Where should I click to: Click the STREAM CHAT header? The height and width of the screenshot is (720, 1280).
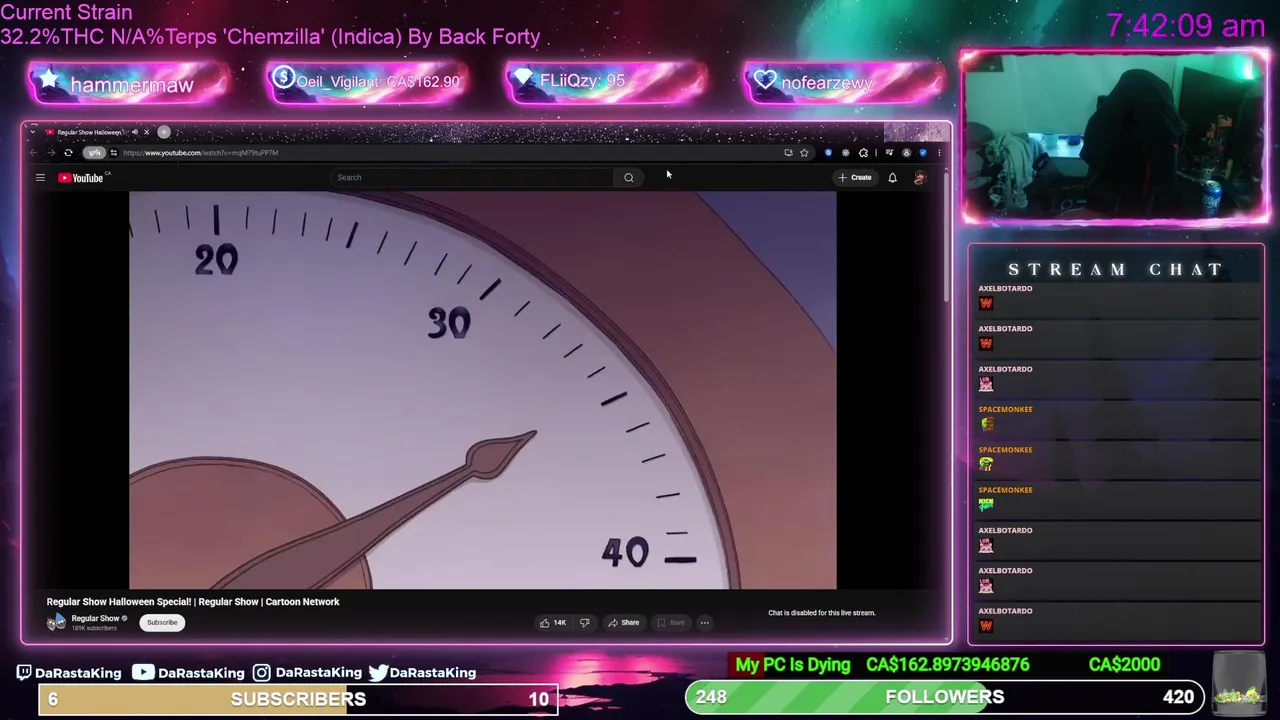[x=1115, y=269]
